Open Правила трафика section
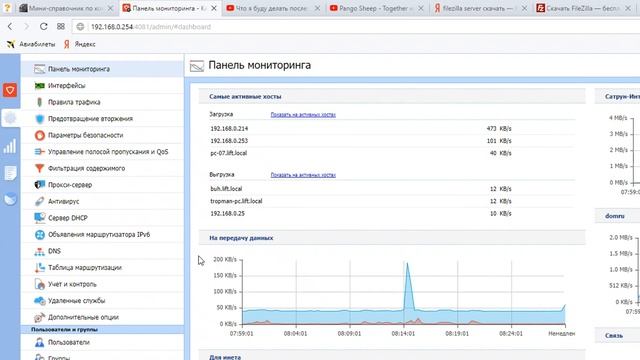Image resolution: width=640 pixels, height=360 pixels. pos(102,102)
